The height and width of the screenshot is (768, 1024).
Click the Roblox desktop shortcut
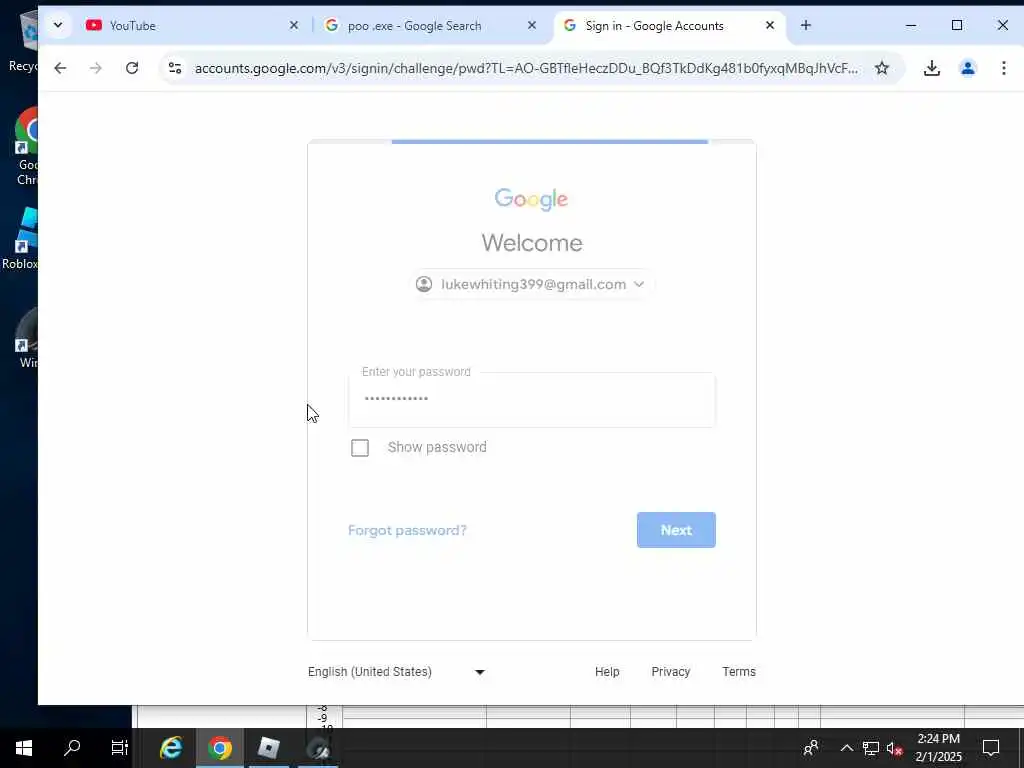[20, 238]
